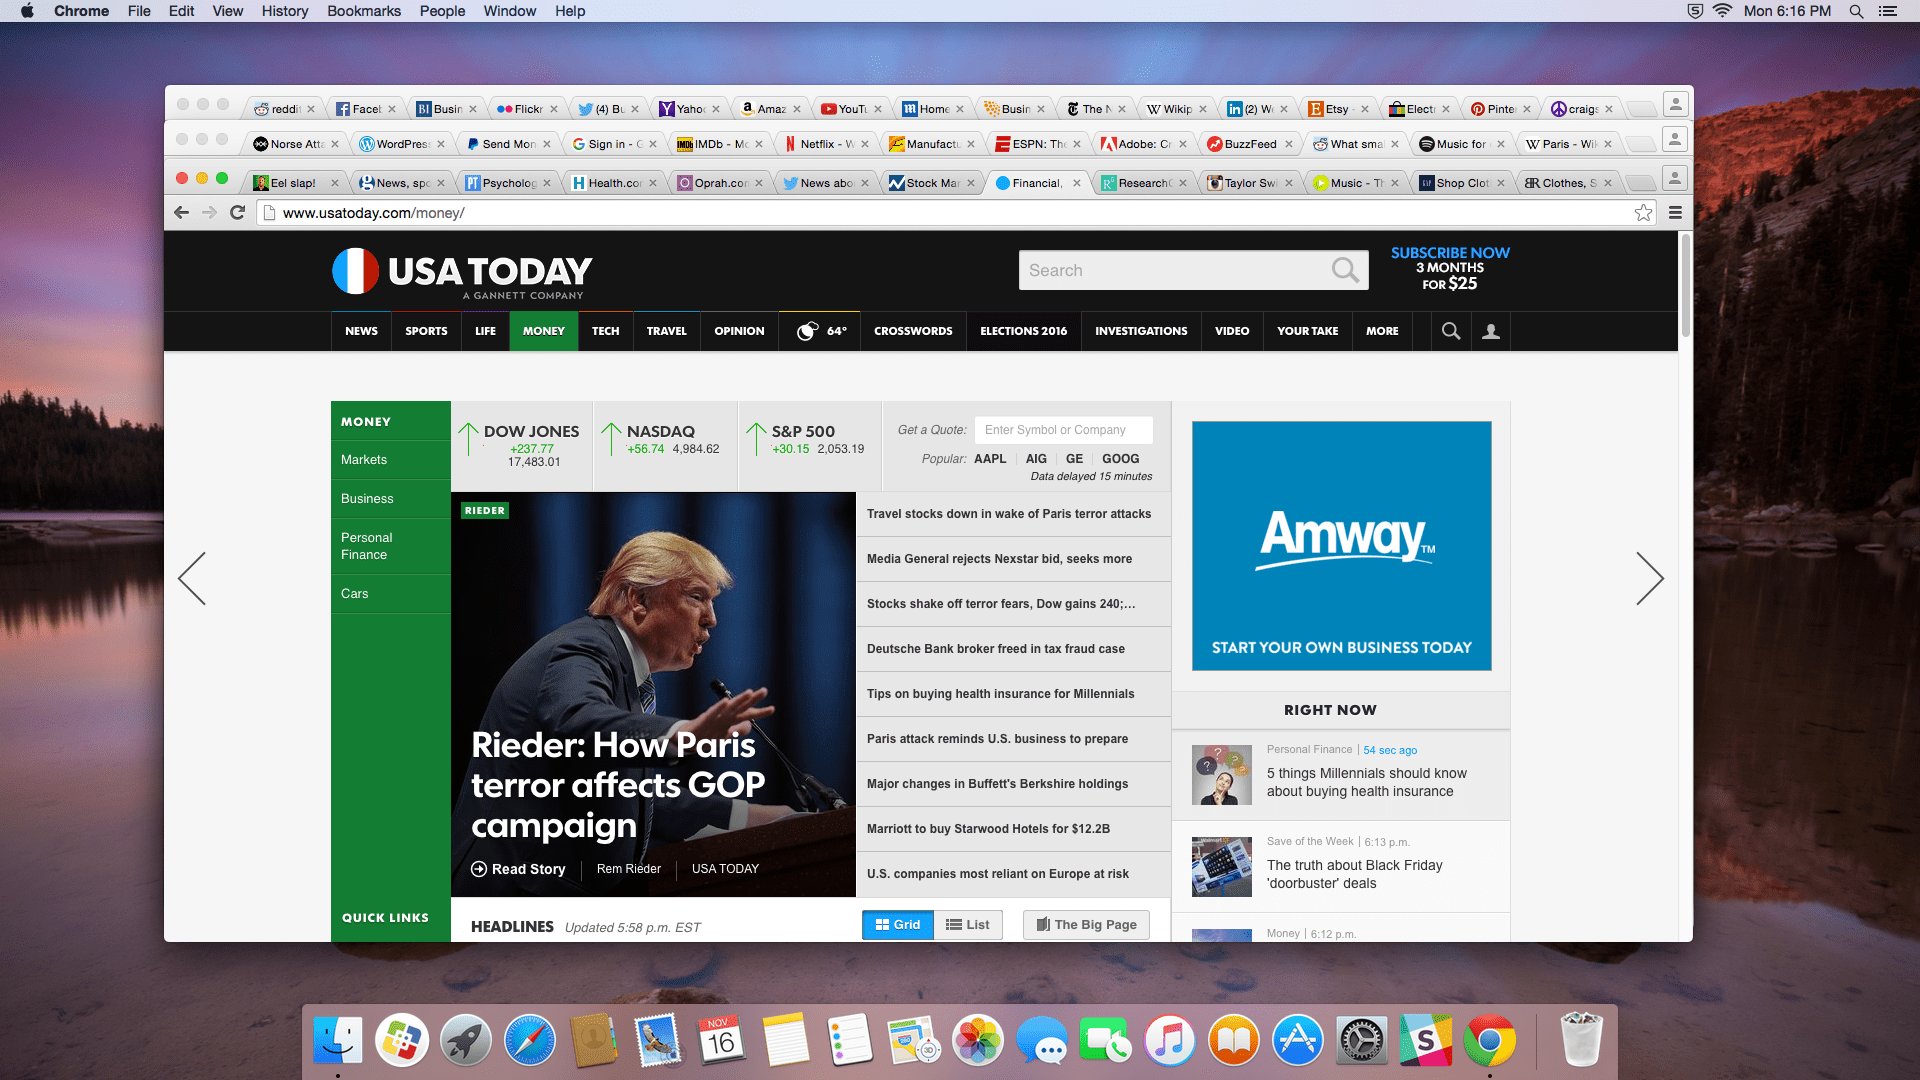
Task: Switch headlines to List view
Action: click(x=968, y=925)
